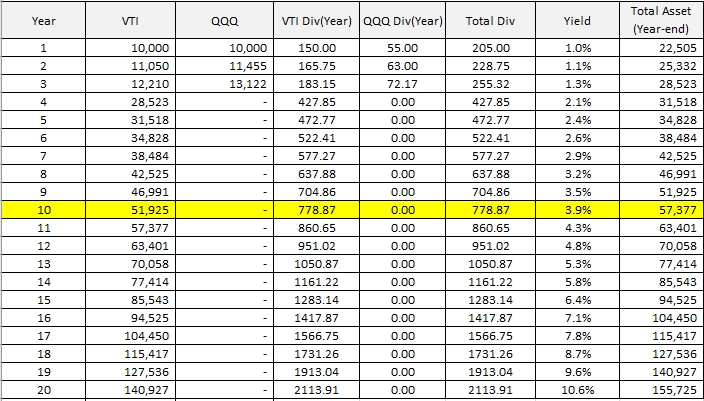This screenshot has width=704, height=401.
Task: Select Total Asset cell 155,725
Action: 661,389
